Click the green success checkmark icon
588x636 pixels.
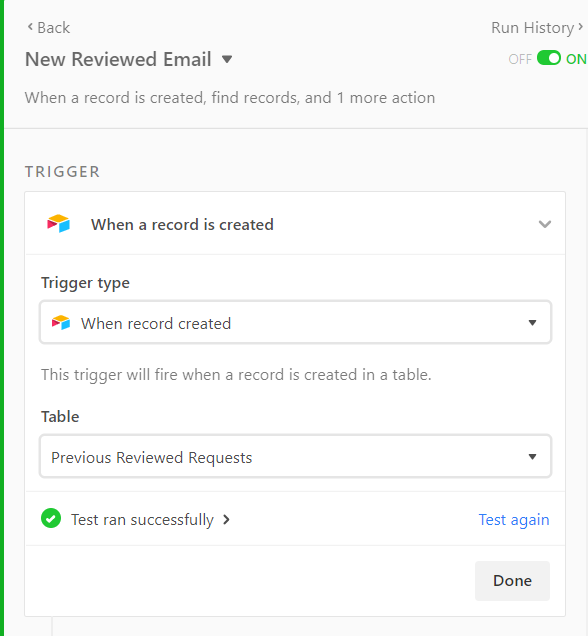pos(51,518)
